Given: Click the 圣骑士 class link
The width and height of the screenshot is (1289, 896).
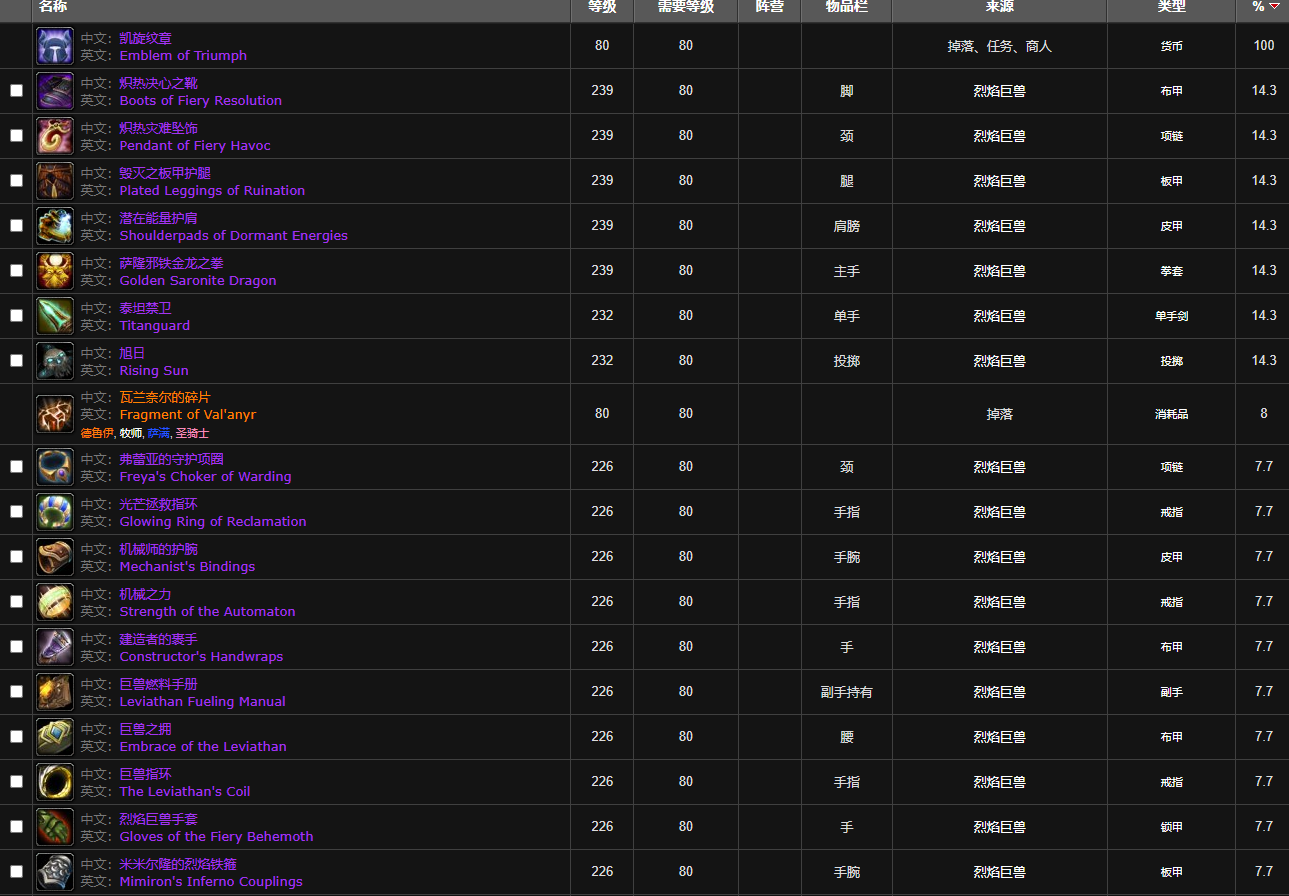Looking at the screenshot, I should tap(192, 433).
